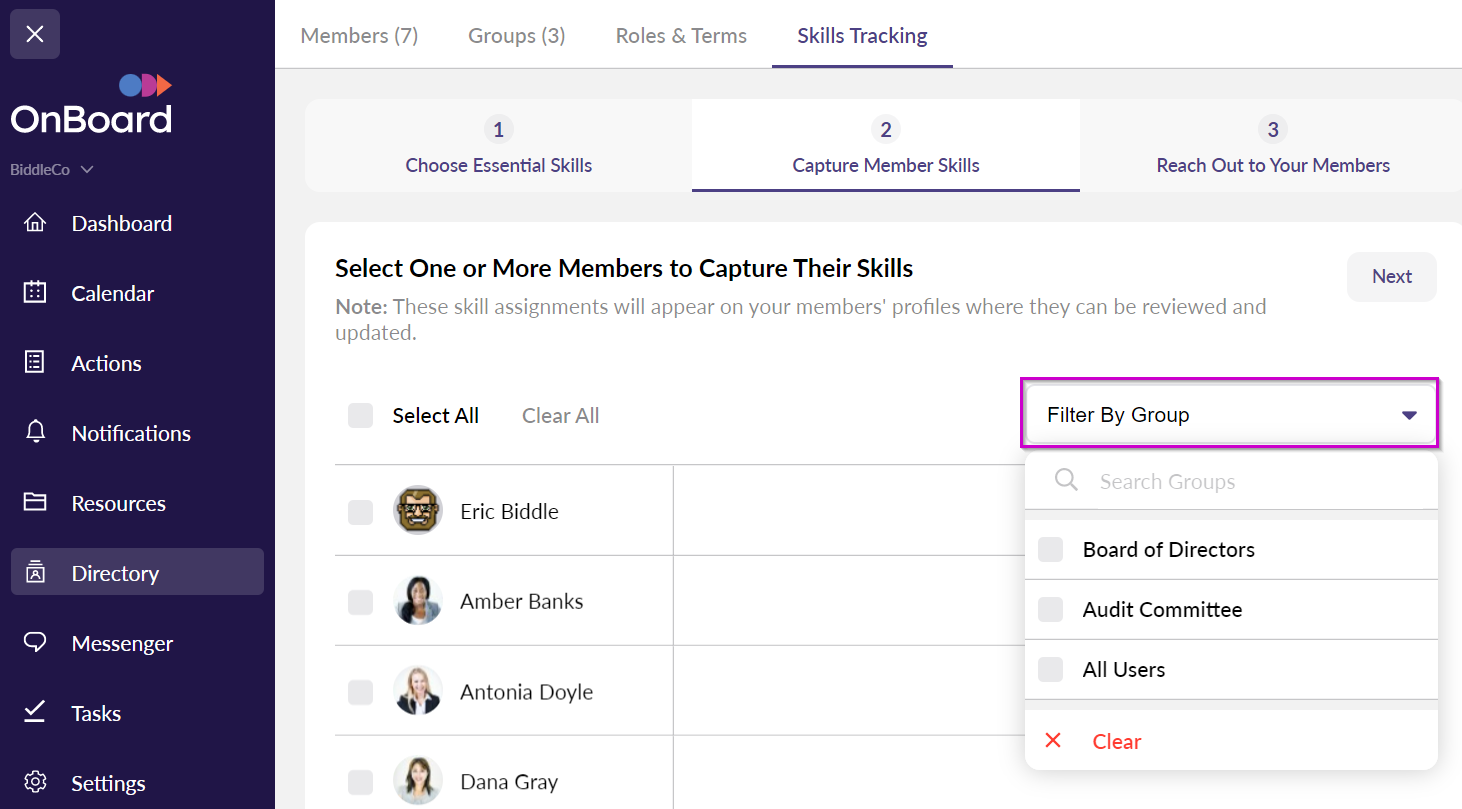Screen dimensions: 1462x809
Task: Open the Groups (3) tab
Action: 516,36
